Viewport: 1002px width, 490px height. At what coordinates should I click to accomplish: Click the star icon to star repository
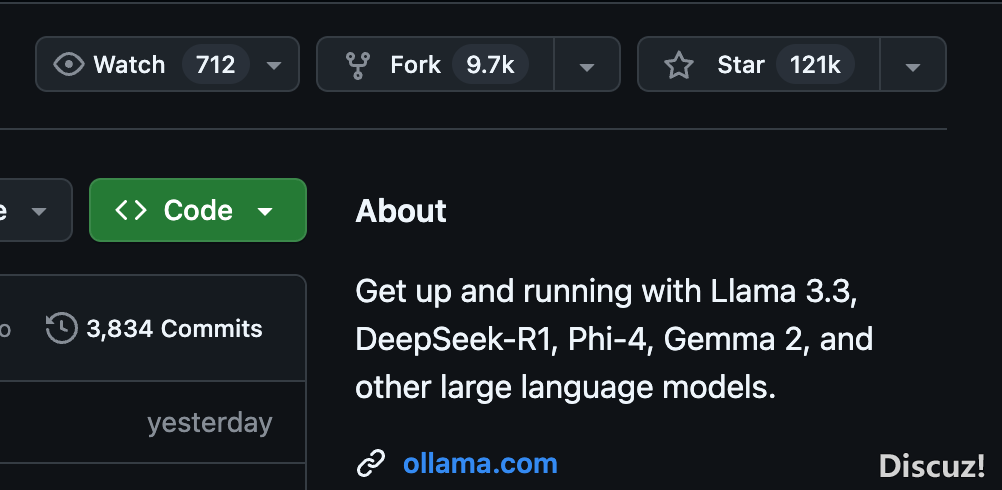(679, 65)
